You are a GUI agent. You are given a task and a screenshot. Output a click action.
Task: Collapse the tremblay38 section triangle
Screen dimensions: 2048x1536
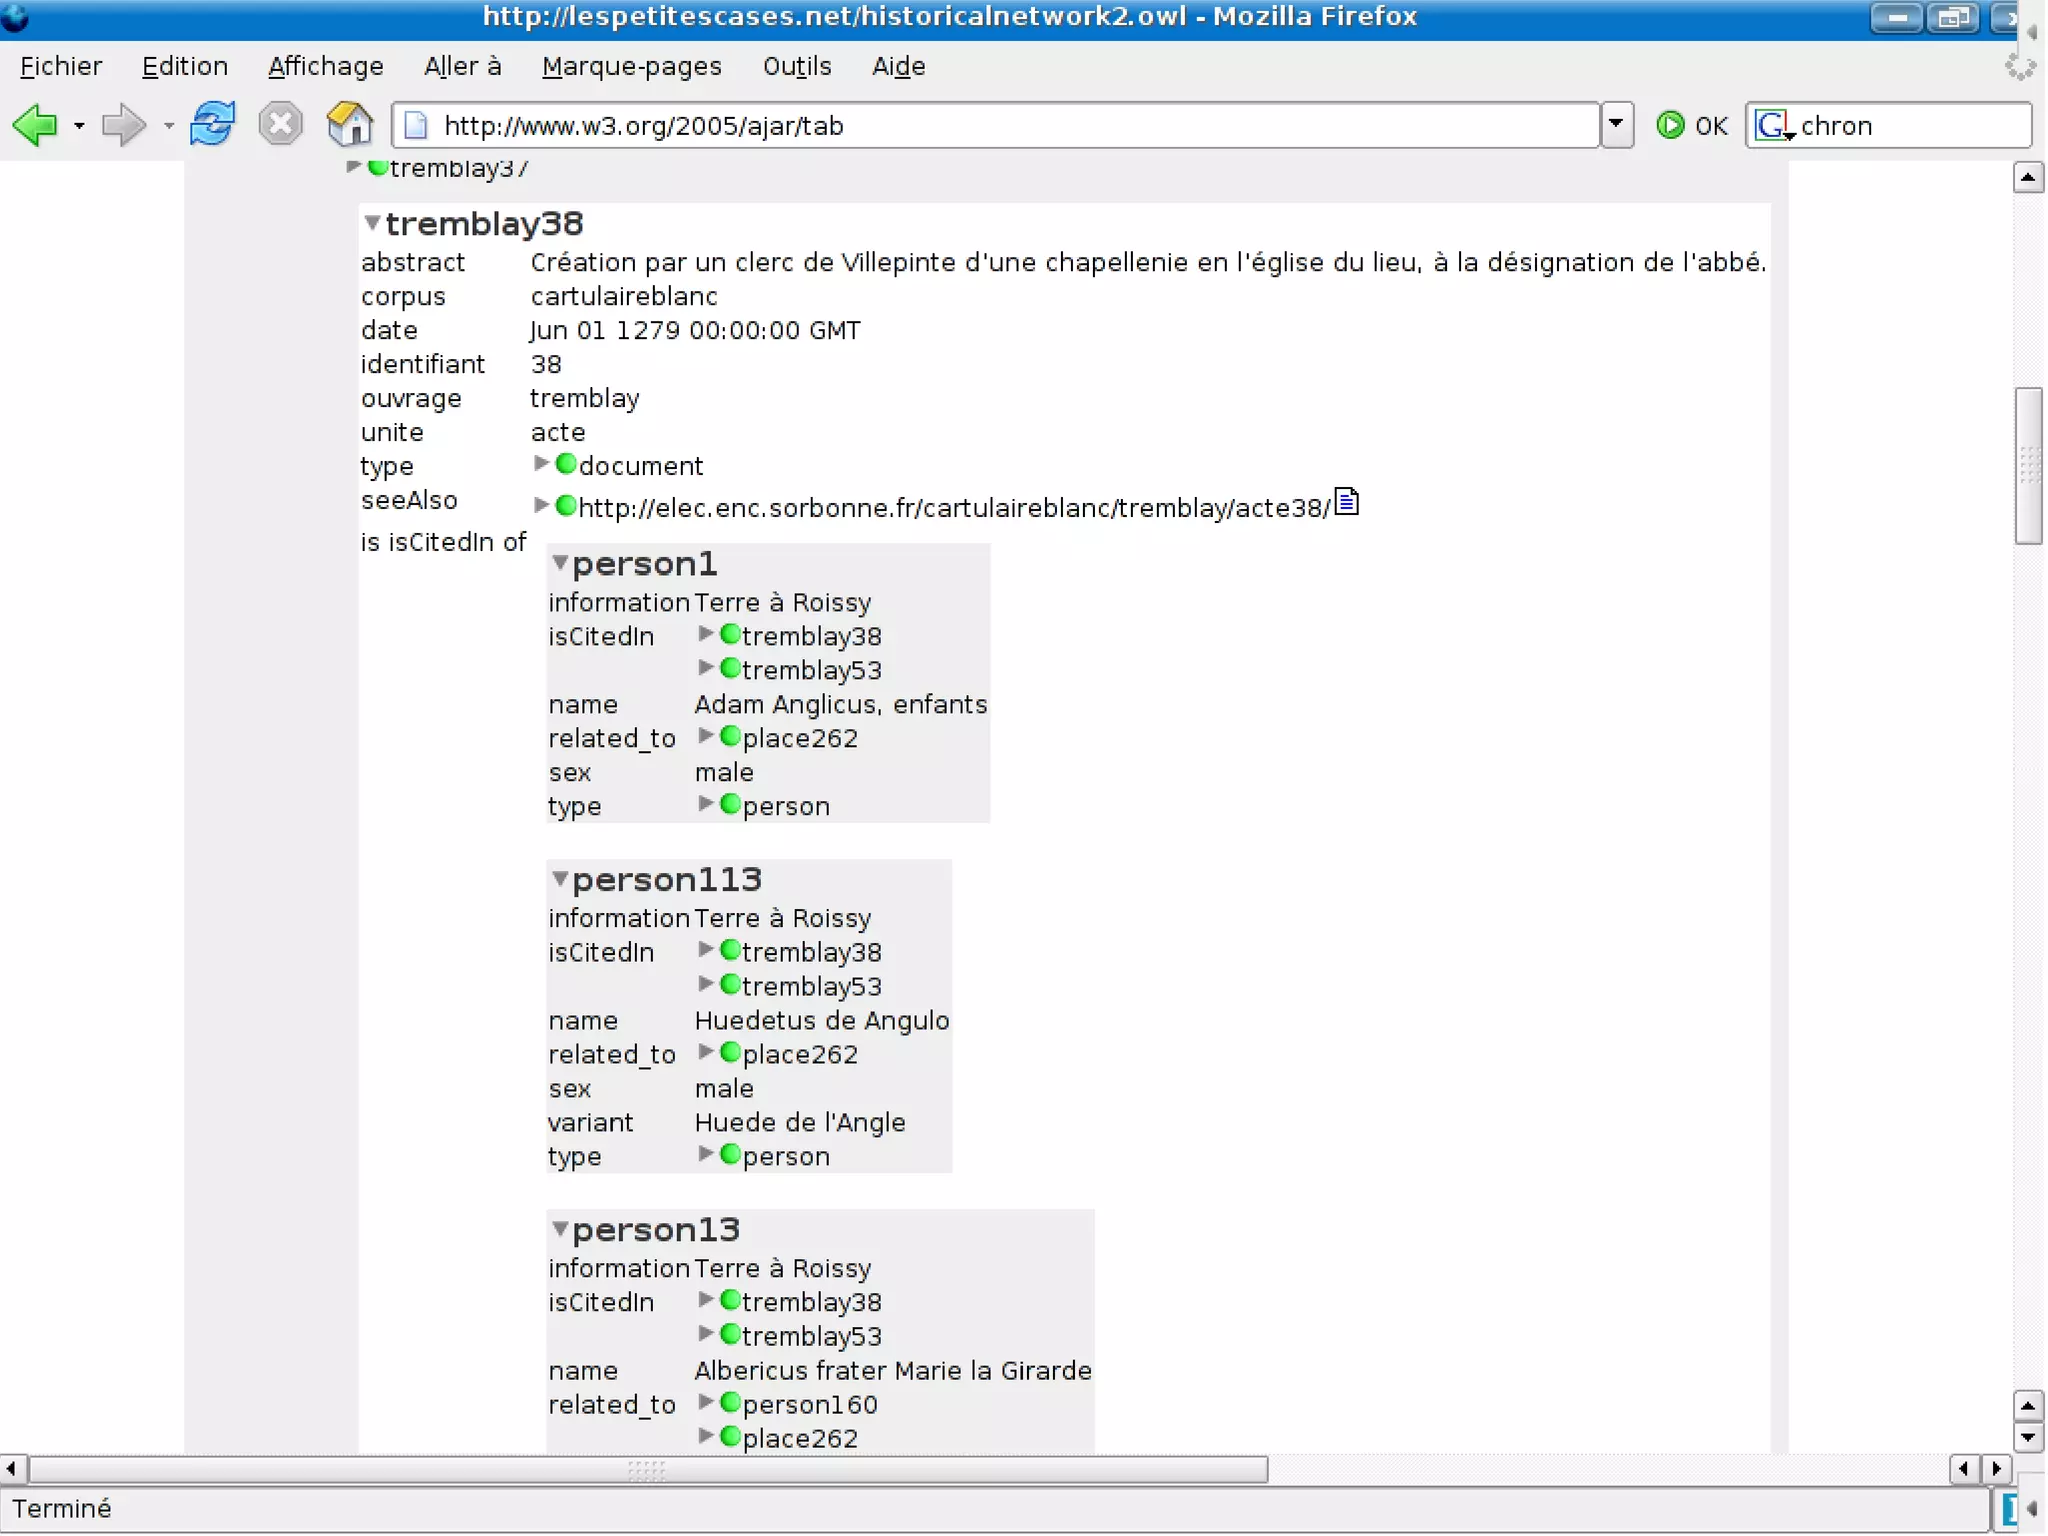coord(372,223)
